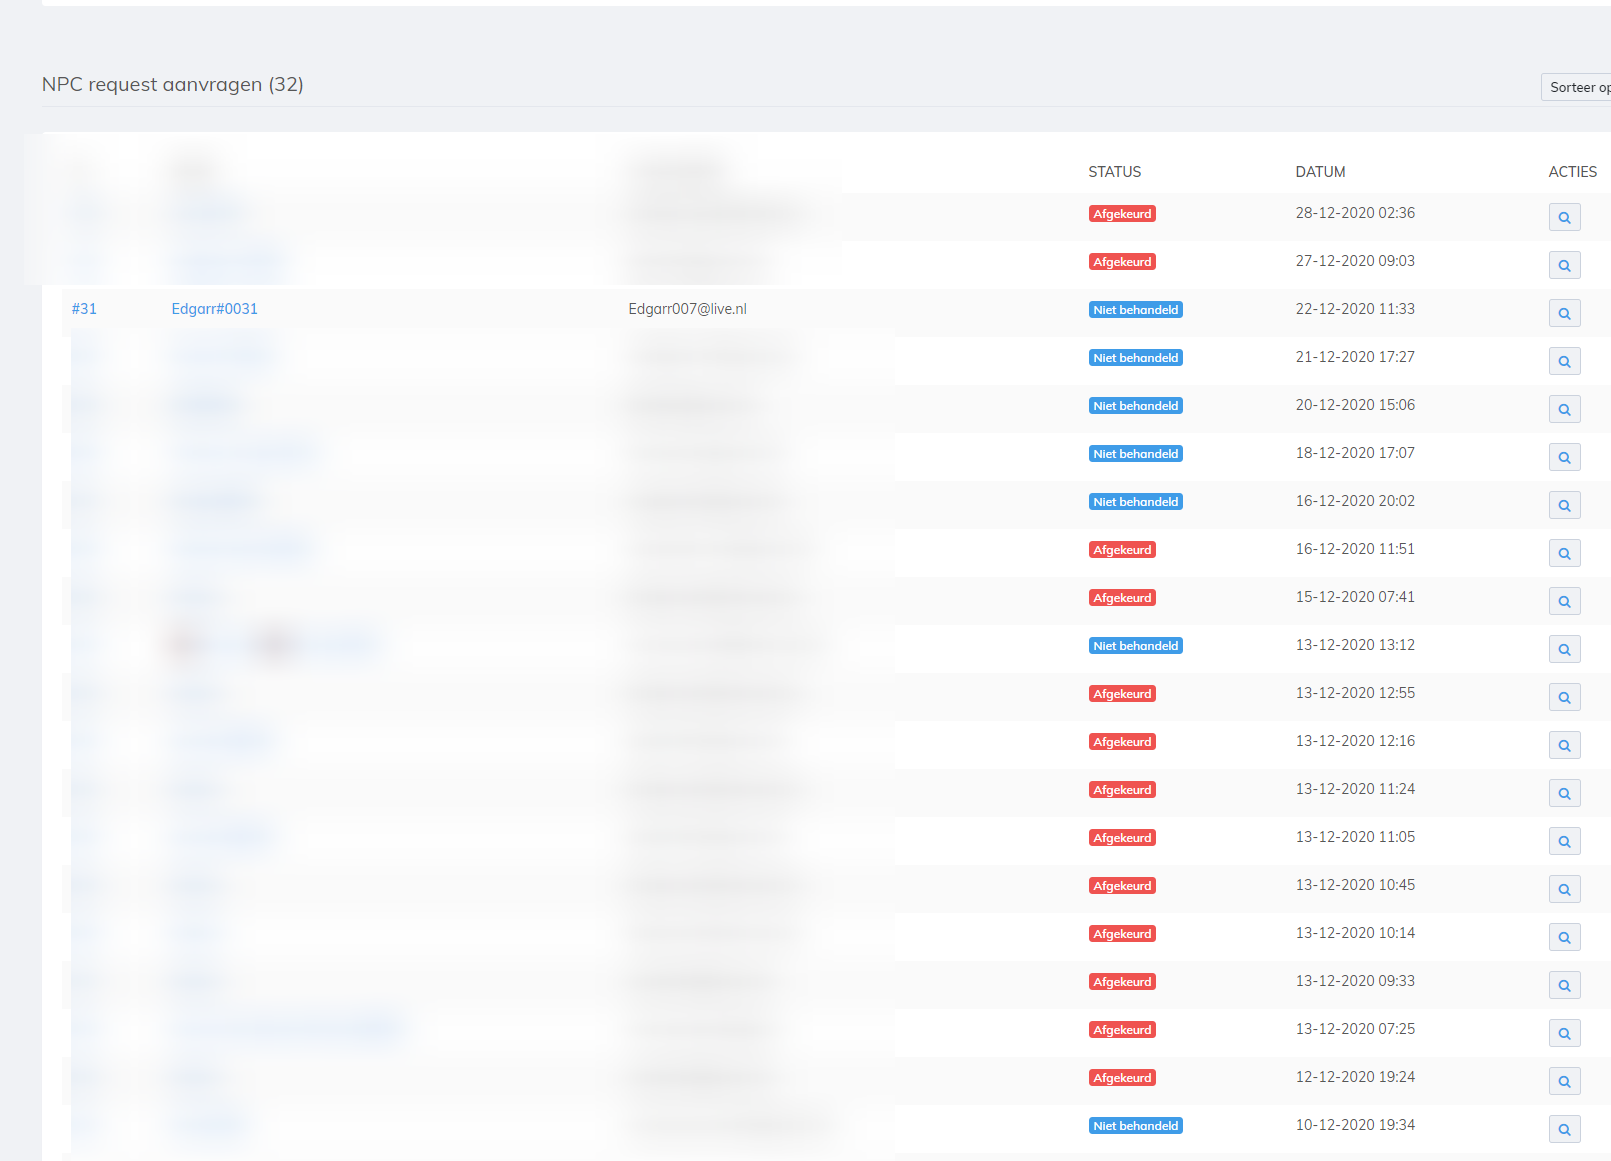Open magnifier for 12-12-2020 19:24 row
Image resolution: width=1611 pixels, height=1161 pixels.
point(1564,1081)
